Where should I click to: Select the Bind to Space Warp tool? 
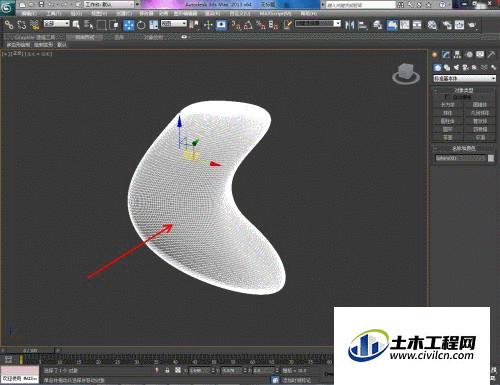pyautogui.click(x=35, y=25)
